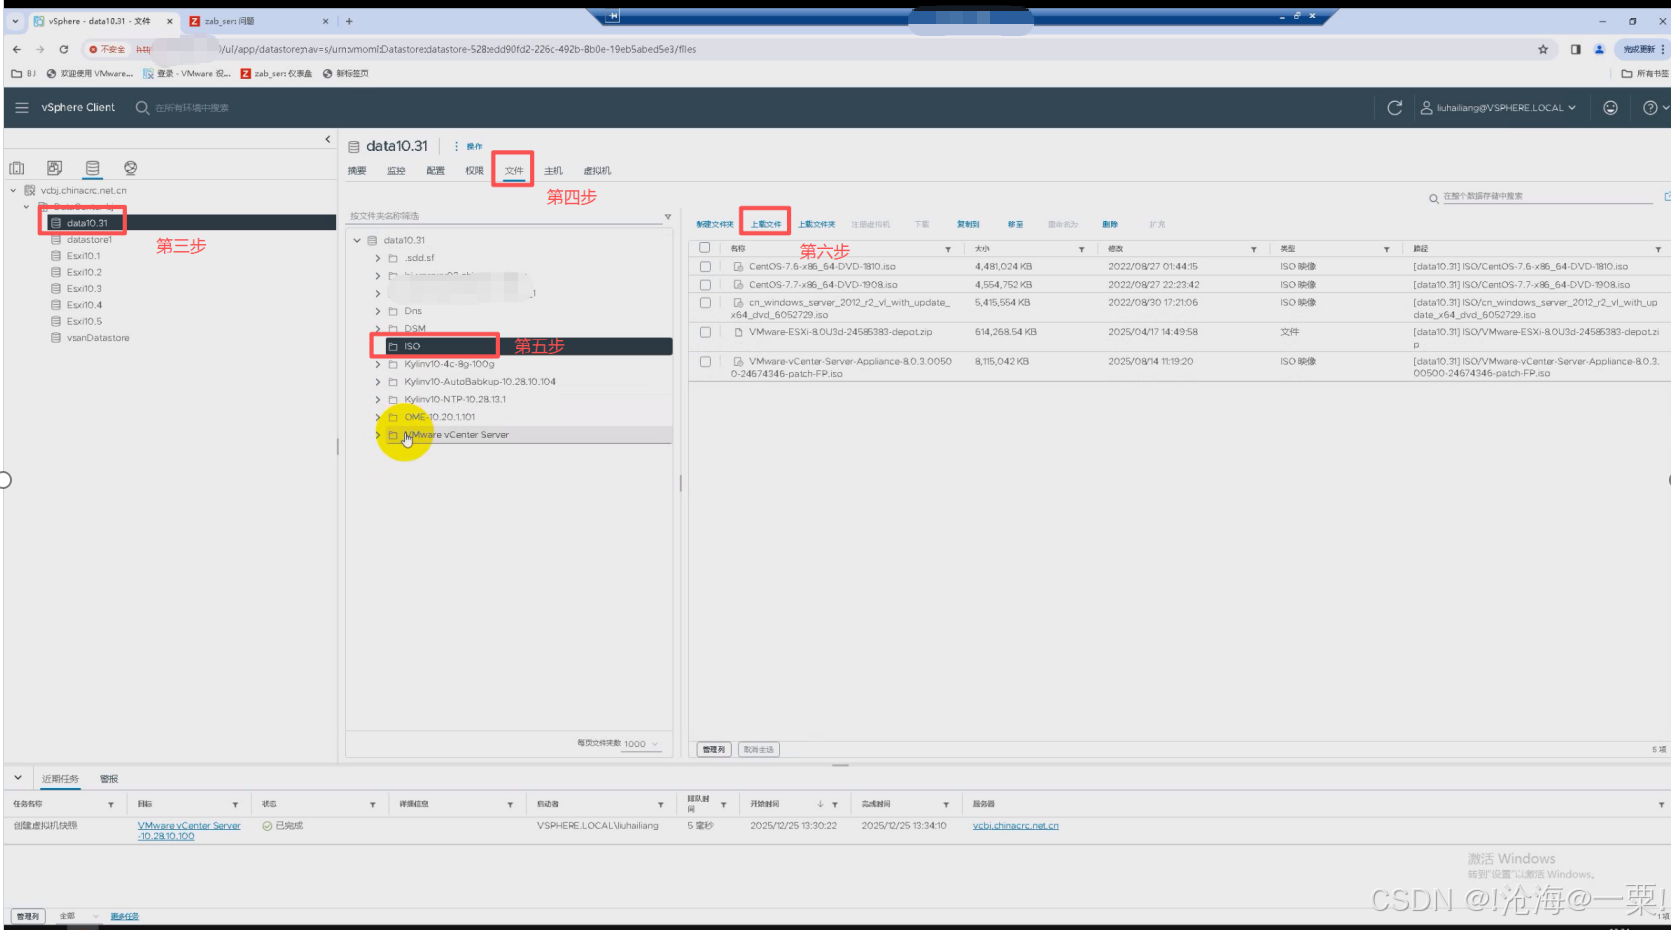The height and width of the screenshot is (930, 1671).
Task: Tick the select-all checkbox in file list header
Action: [x=705, y=248]
